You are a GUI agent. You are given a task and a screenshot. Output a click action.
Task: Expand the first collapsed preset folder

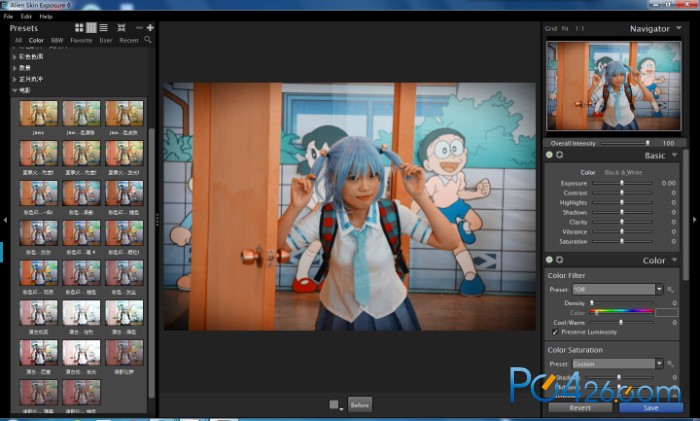(x=15, y=57)
